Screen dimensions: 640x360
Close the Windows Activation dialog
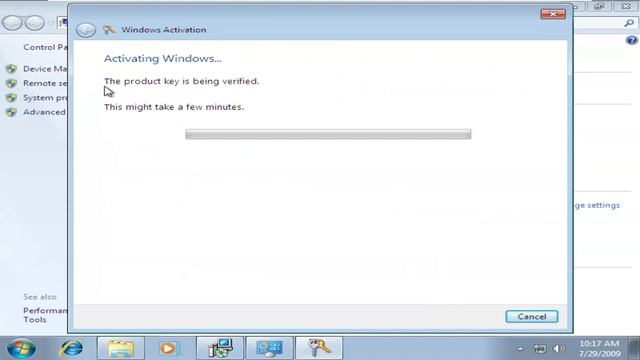(x=553, y=14)
